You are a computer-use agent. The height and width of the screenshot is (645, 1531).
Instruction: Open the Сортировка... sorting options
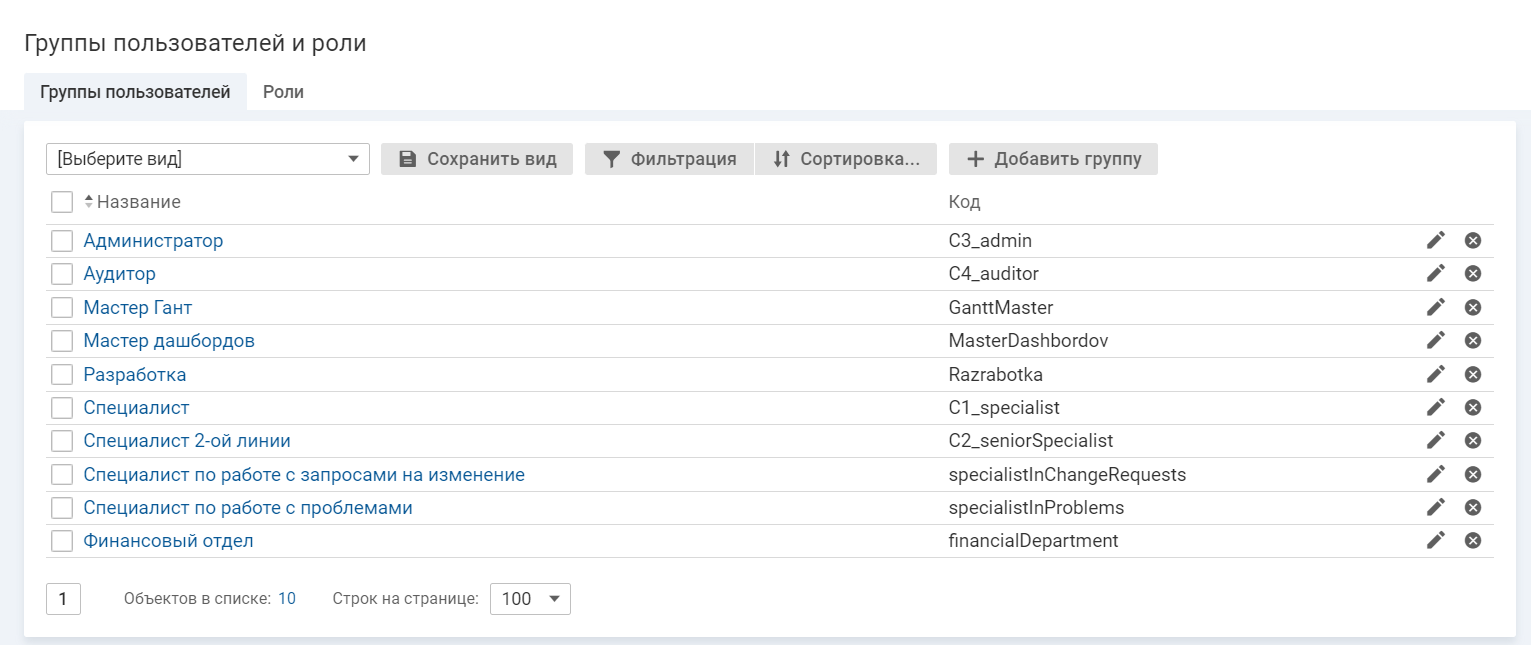click(x=846, y=159)
